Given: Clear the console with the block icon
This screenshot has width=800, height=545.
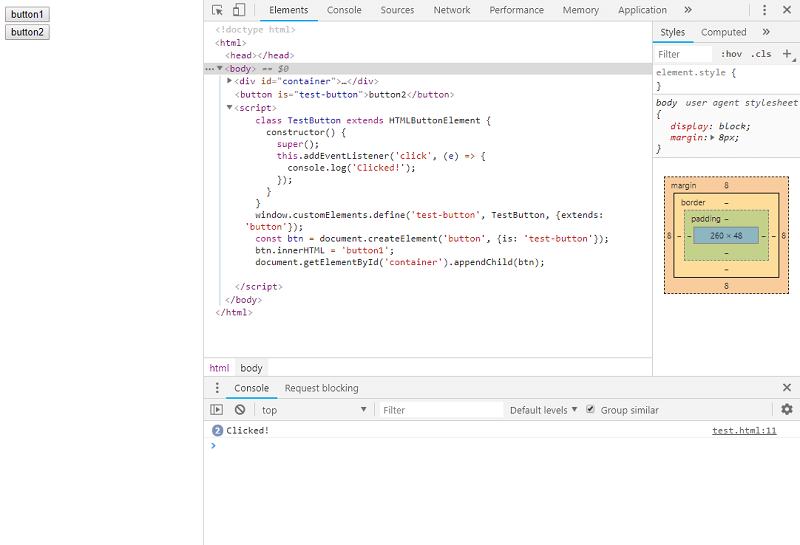Looking at the screenshot, I should (x=240, y=410).
